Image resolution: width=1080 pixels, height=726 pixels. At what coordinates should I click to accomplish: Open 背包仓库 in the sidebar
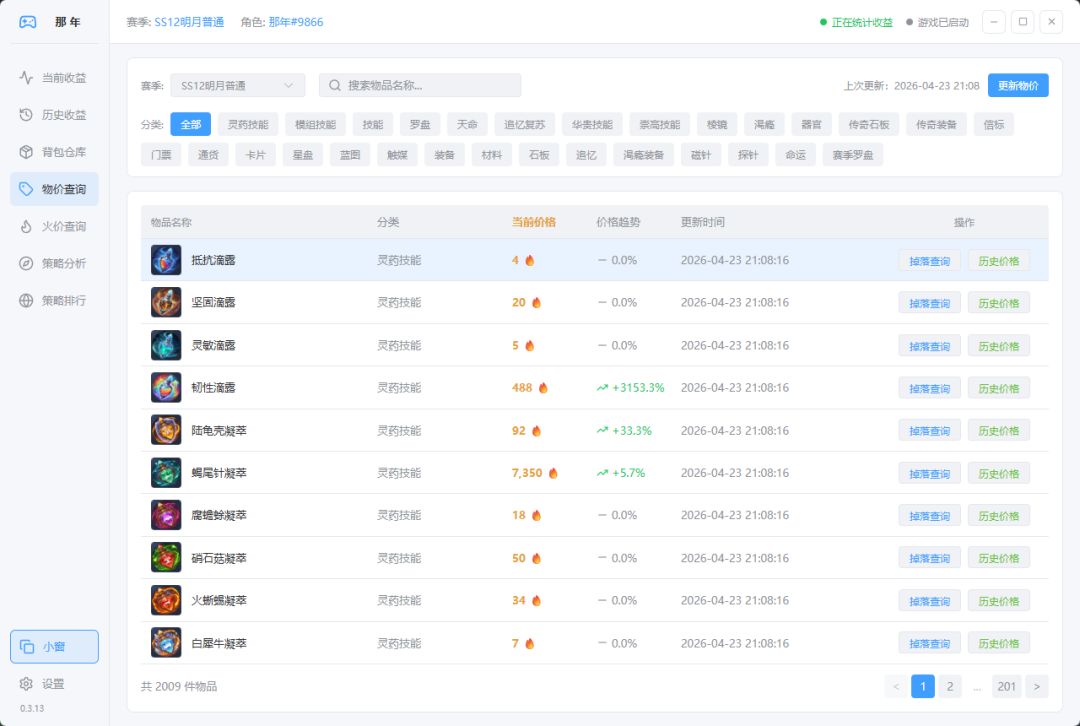click(x=54, y=152)
